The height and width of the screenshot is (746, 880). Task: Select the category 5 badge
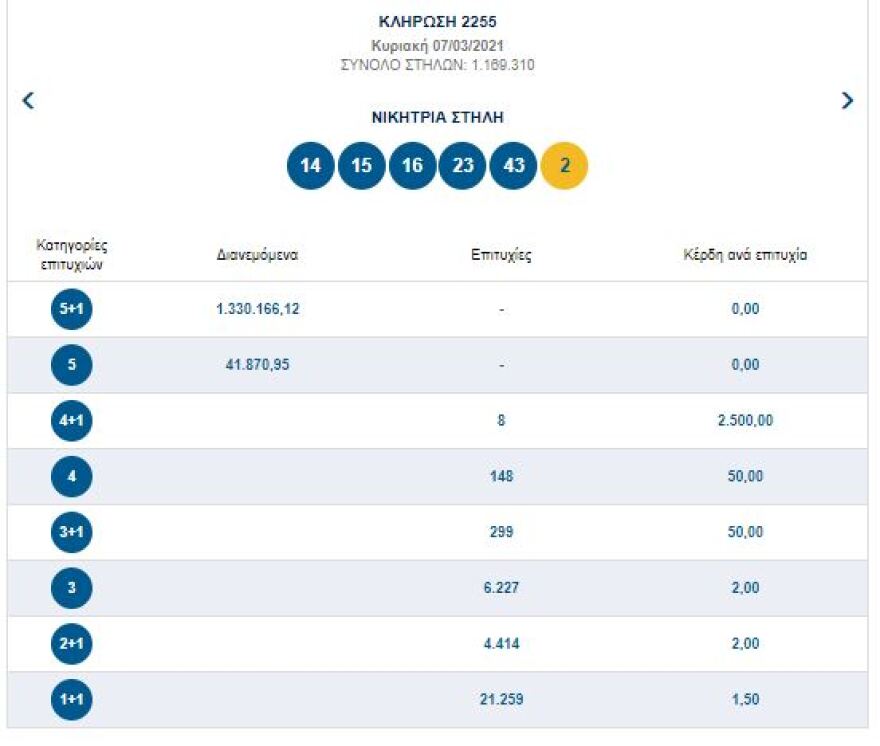coord(69,365)
